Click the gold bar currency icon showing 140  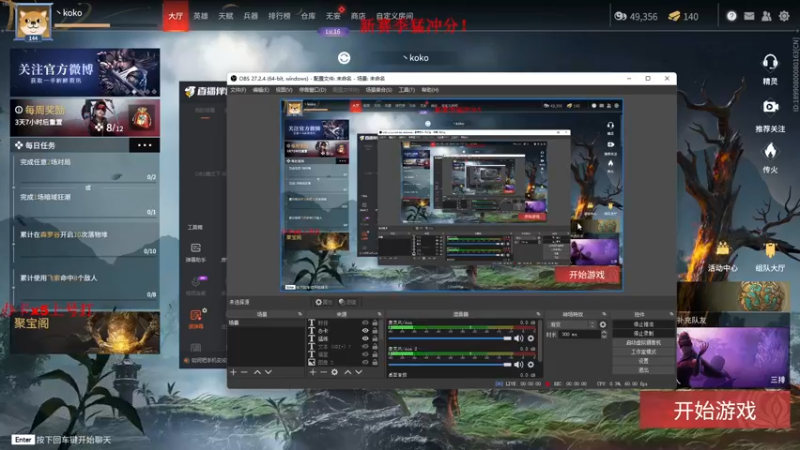pyautogui.click(x=674, y=16)
